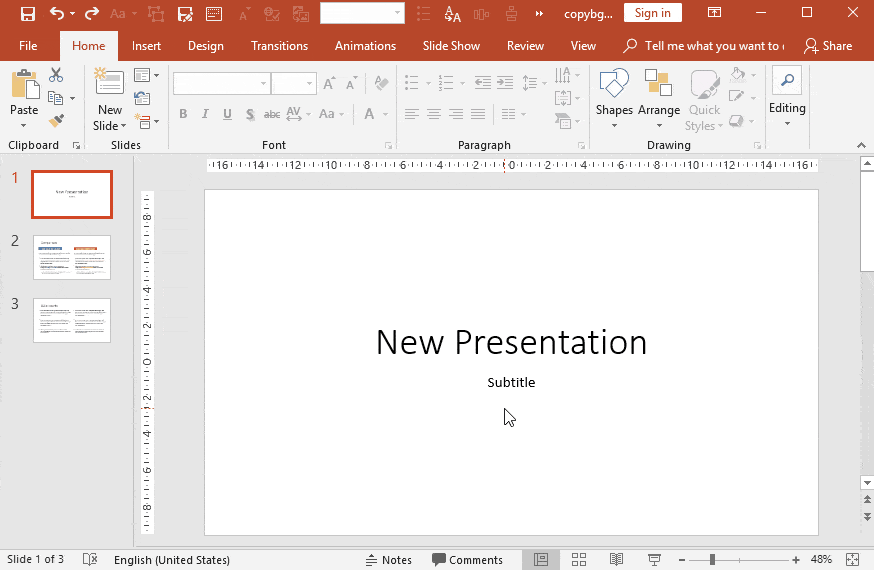Open the Insert tab

pos(146,46)
